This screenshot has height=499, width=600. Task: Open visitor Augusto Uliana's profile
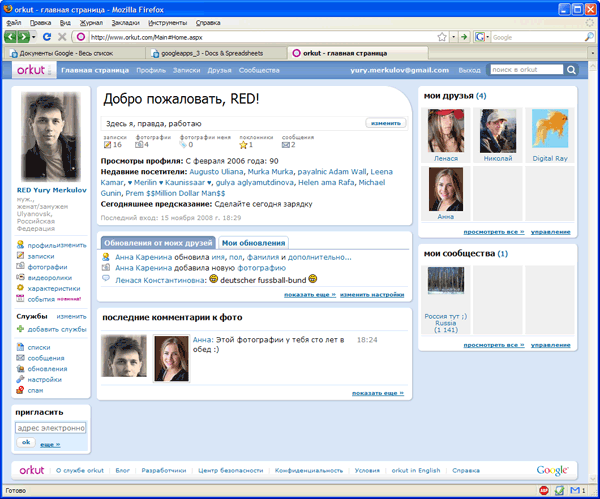pos(216,172)
